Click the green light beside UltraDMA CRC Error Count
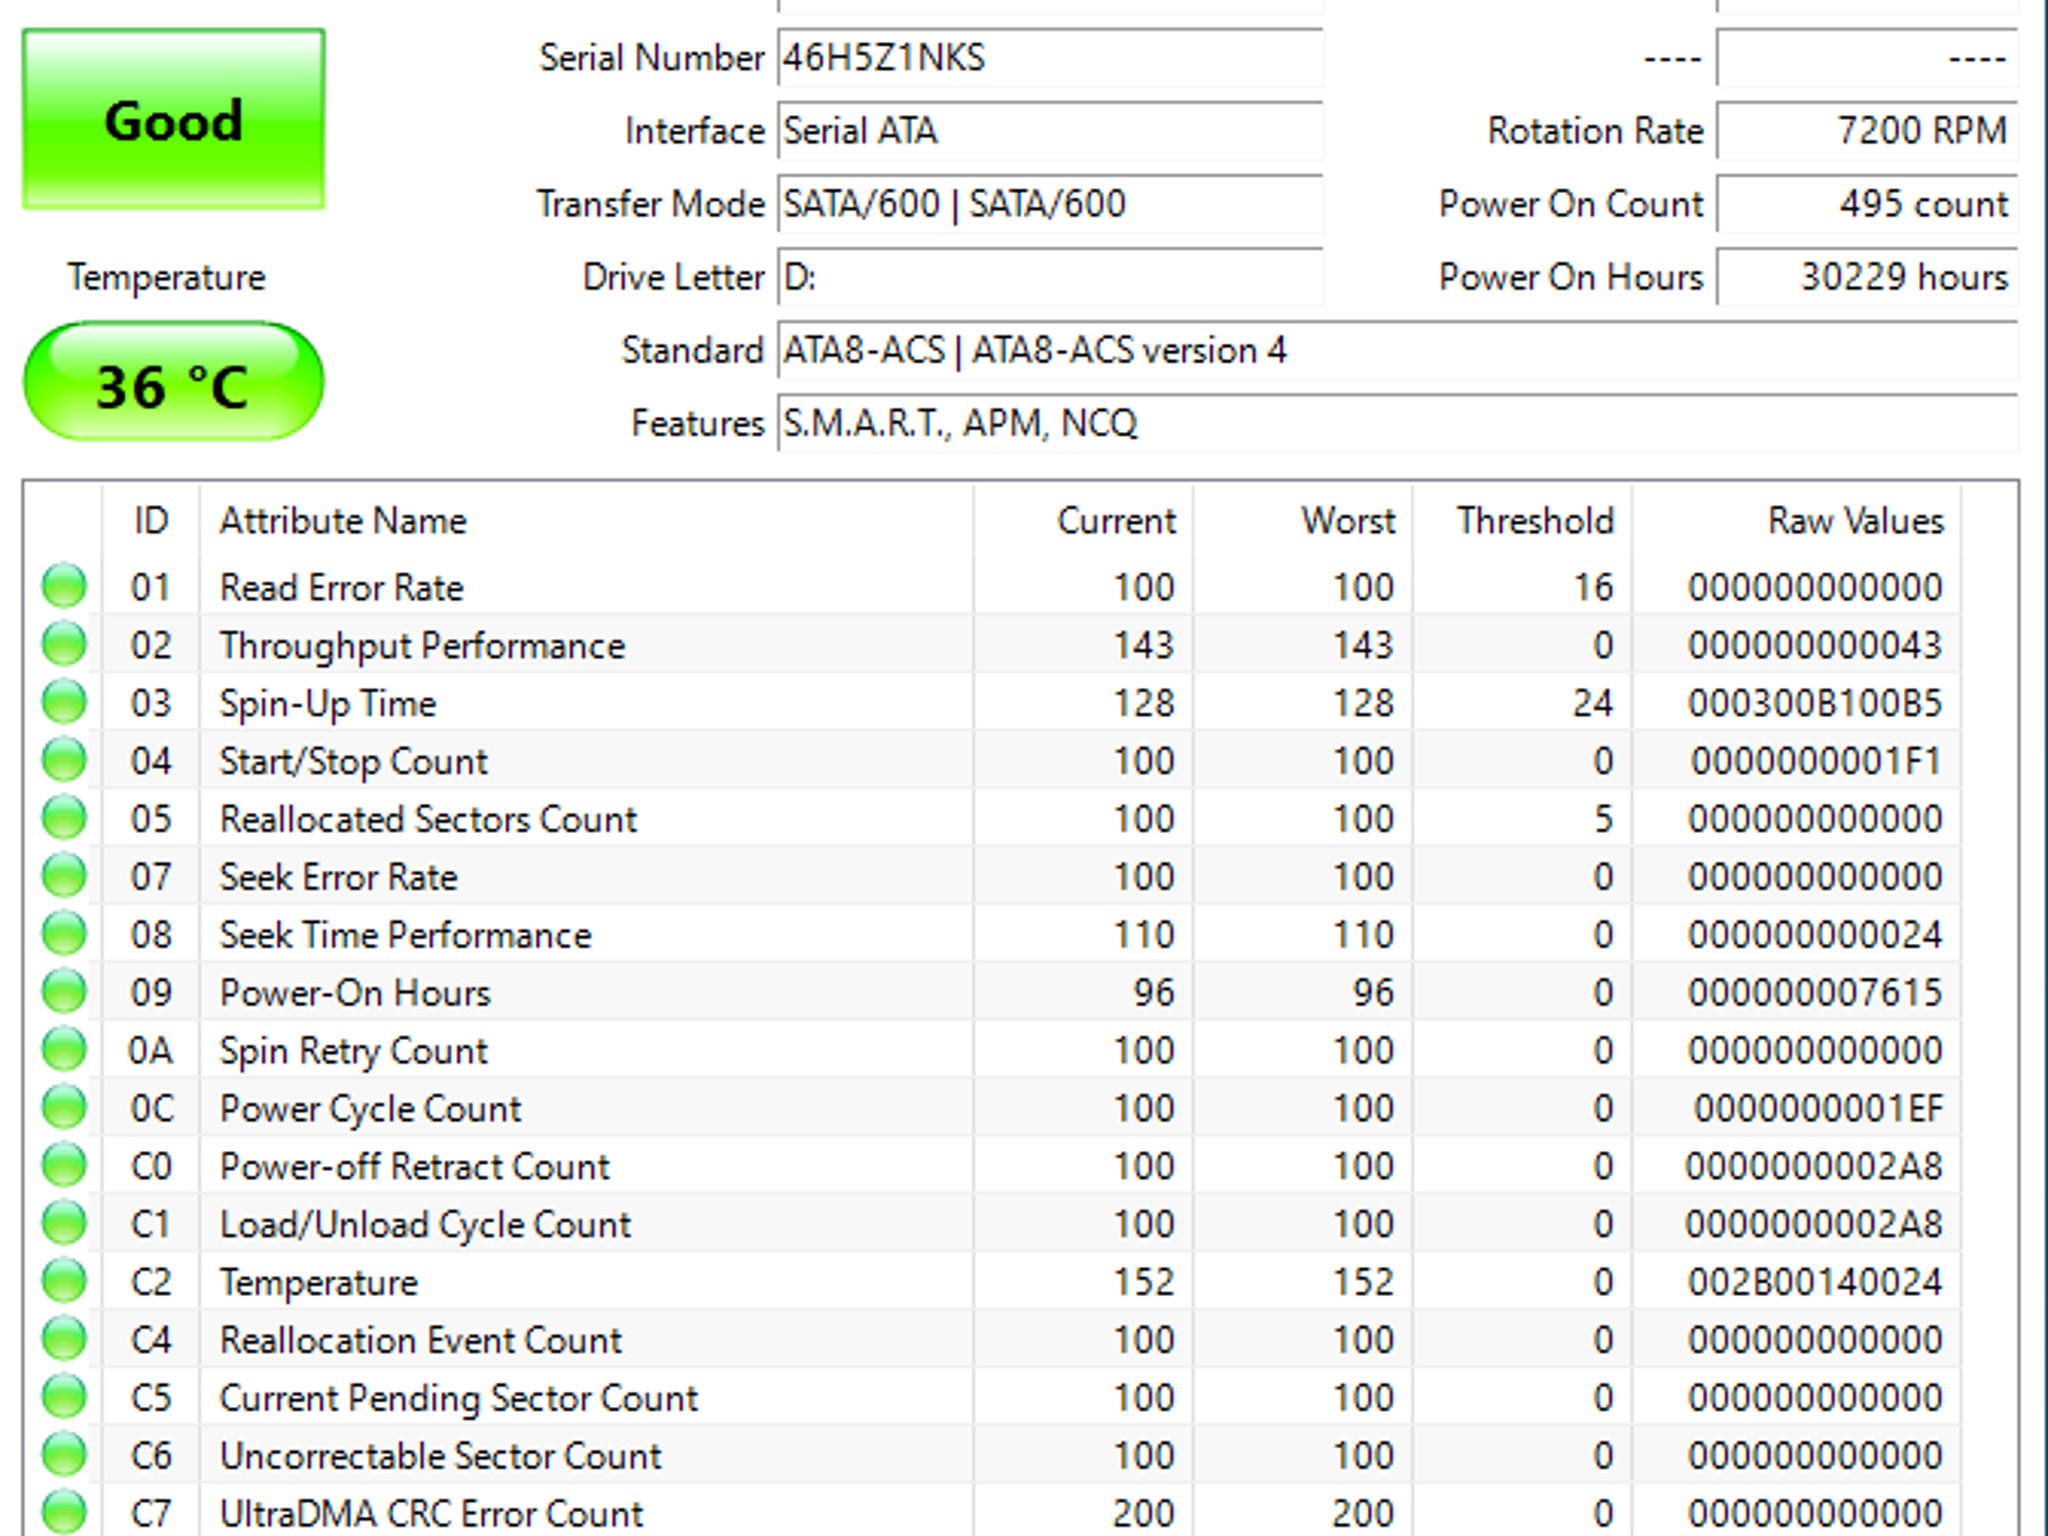The image size is (2048, 1536). click(x=62, y=1512)
